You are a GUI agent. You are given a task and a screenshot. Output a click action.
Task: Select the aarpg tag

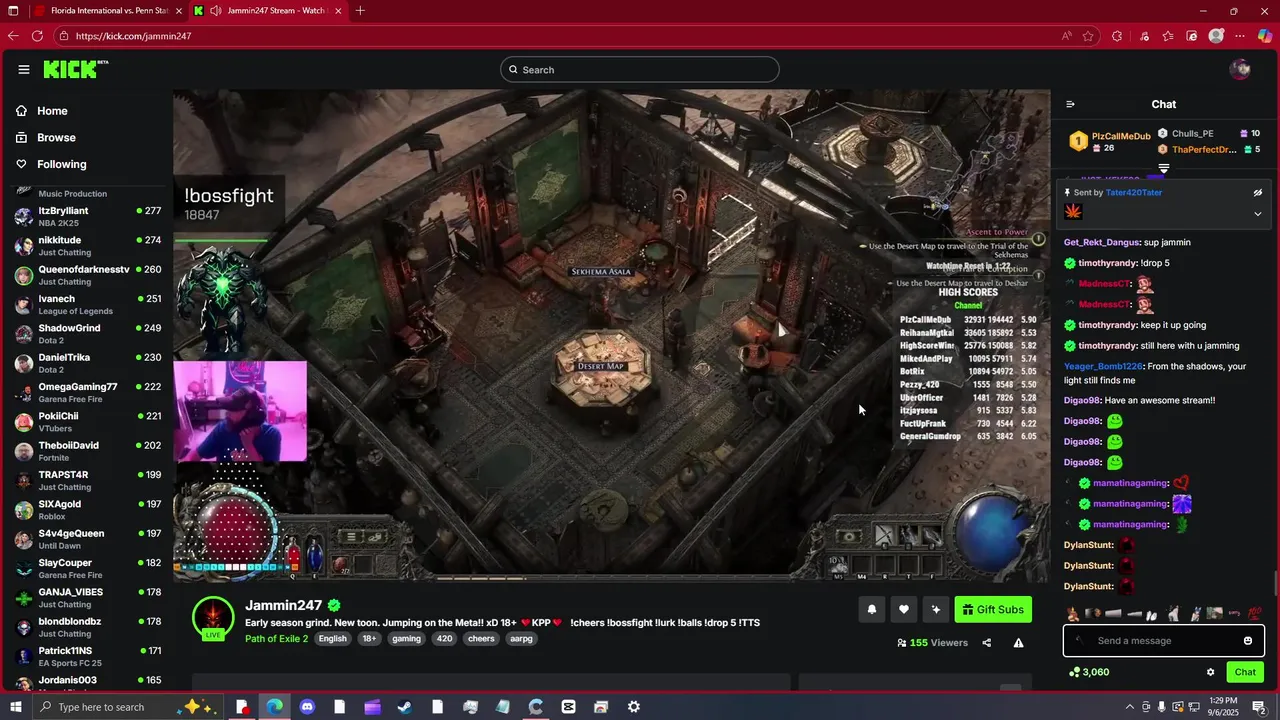point(521,639)
